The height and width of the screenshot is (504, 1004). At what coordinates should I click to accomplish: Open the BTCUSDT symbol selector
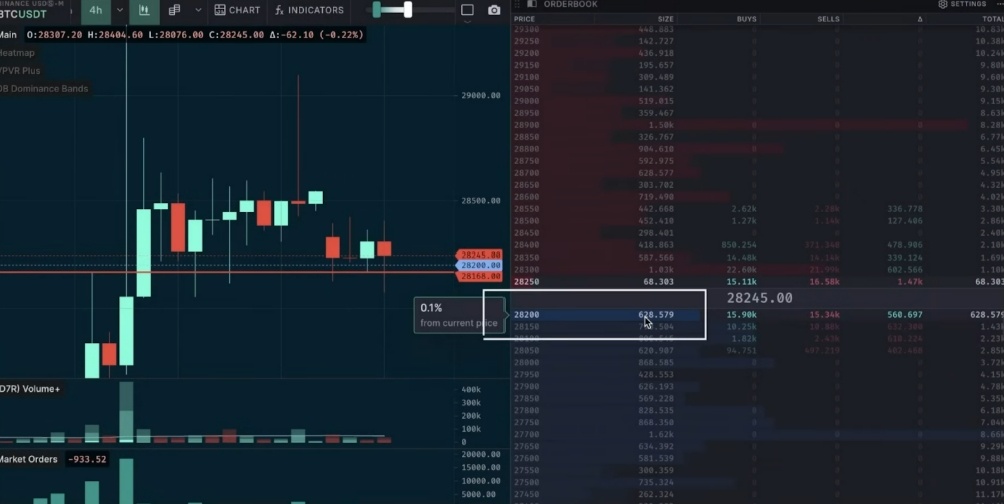pos(24,14)
